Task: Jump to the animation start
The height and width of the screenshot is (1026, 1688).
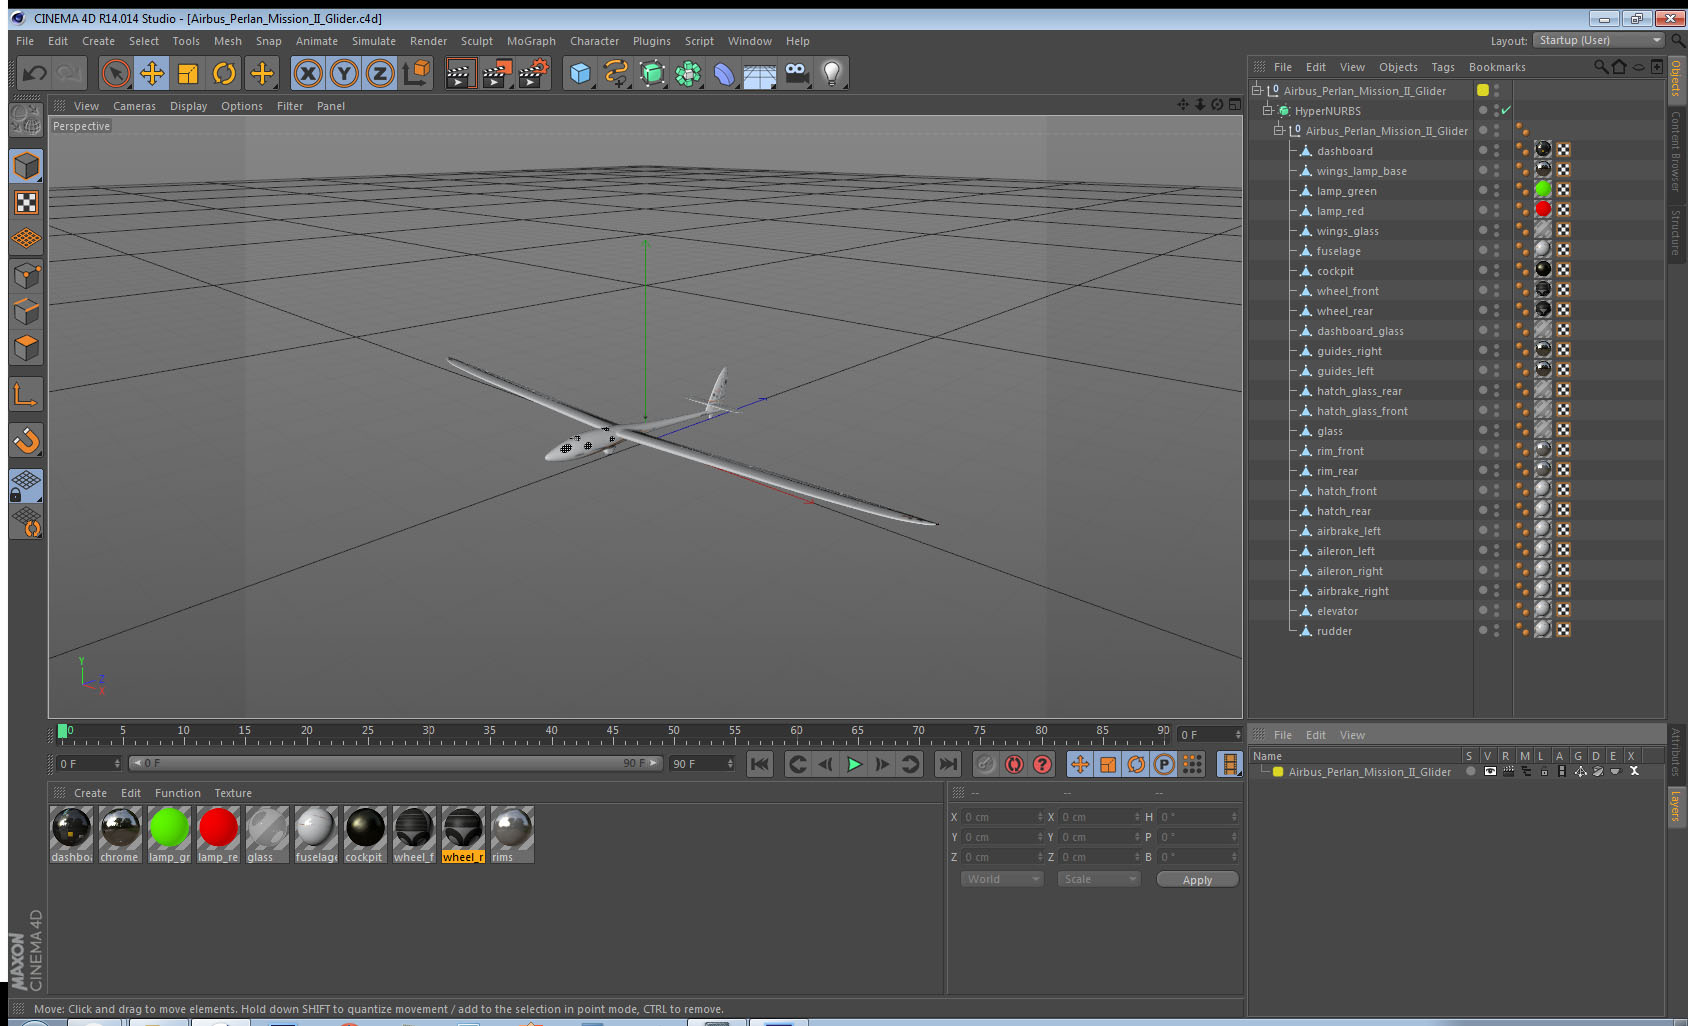Action: pyautogui.click(x=760, y=764)
